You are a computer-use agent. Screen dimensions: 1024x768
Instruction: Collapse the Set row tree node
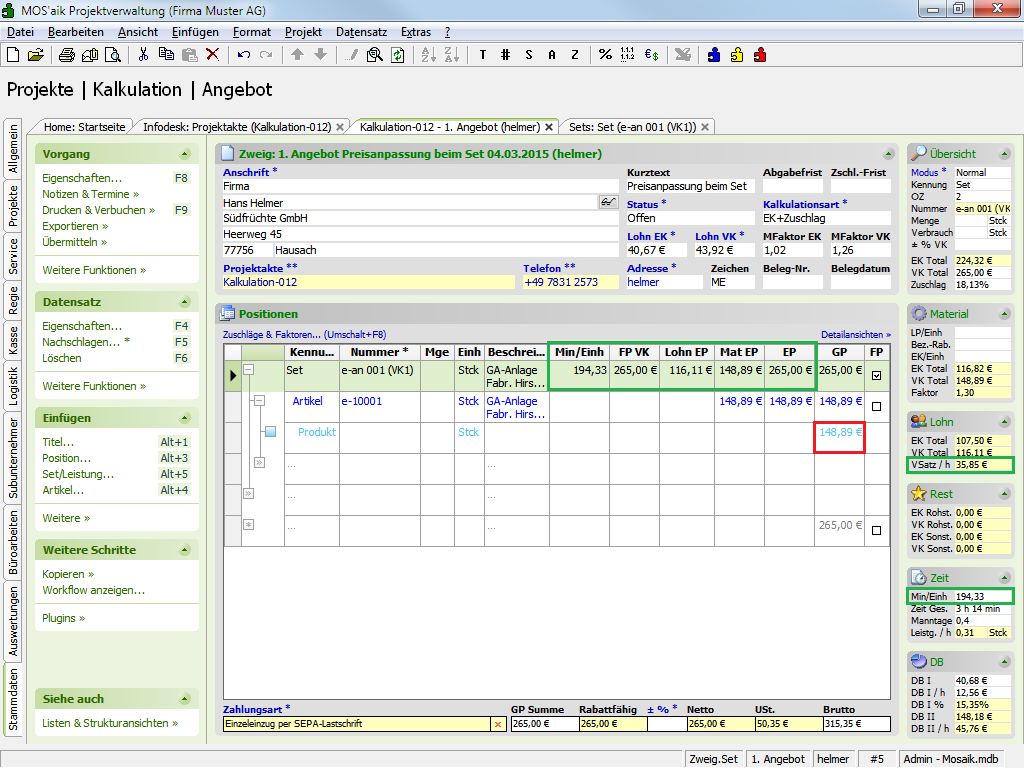[x=249, y=370]
